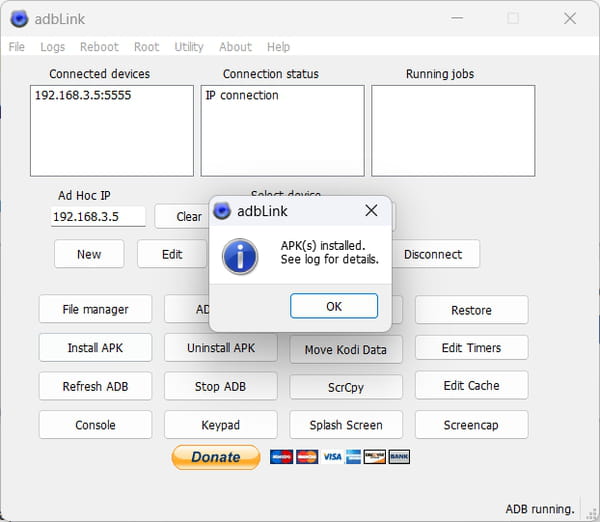Open the Keypad
The image size is (600, 522).
click(221, 425)
